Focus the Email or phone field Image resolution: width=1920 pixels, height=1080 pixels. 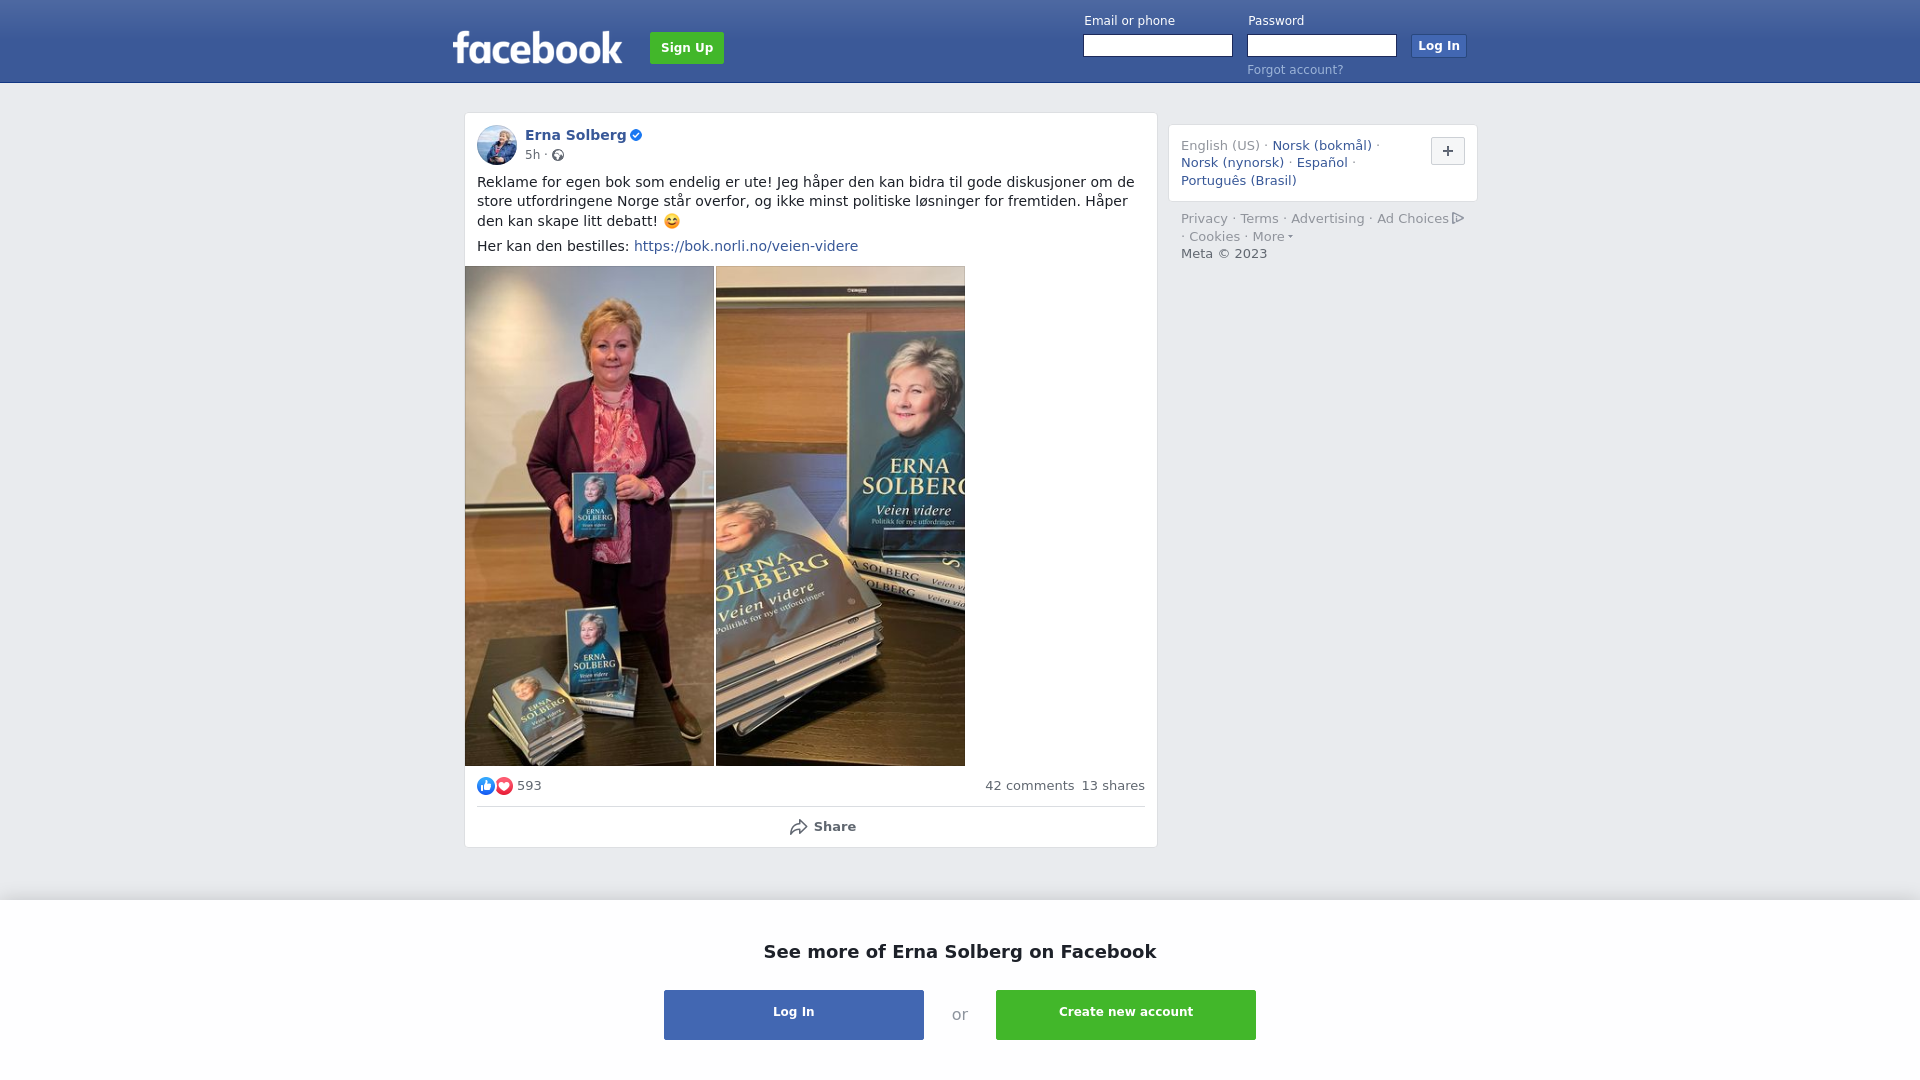pos(1158,46)
